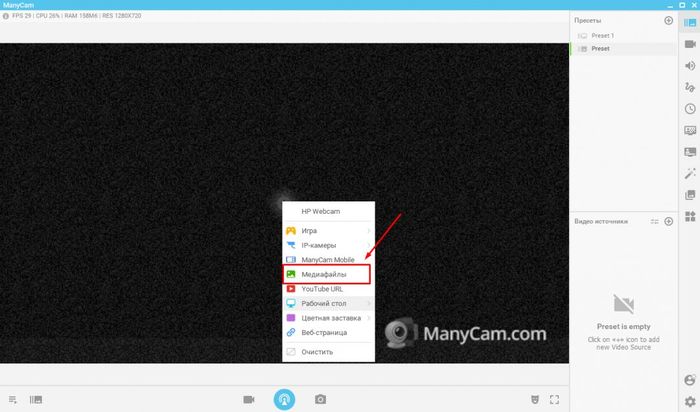This screenshot has width=700, height=412.
Task: Open the Effects magic wand tab
Action: [690, 173]
